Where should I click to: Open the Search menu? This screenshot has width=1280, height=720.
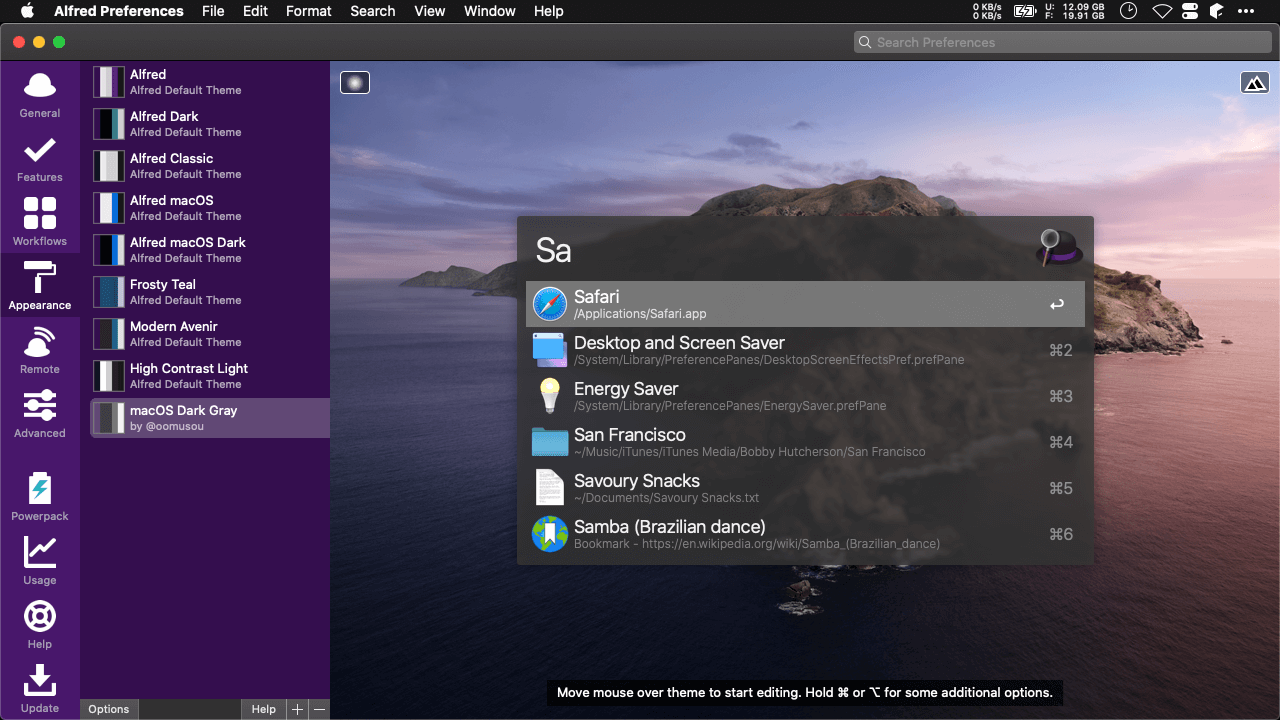(373, 11)
